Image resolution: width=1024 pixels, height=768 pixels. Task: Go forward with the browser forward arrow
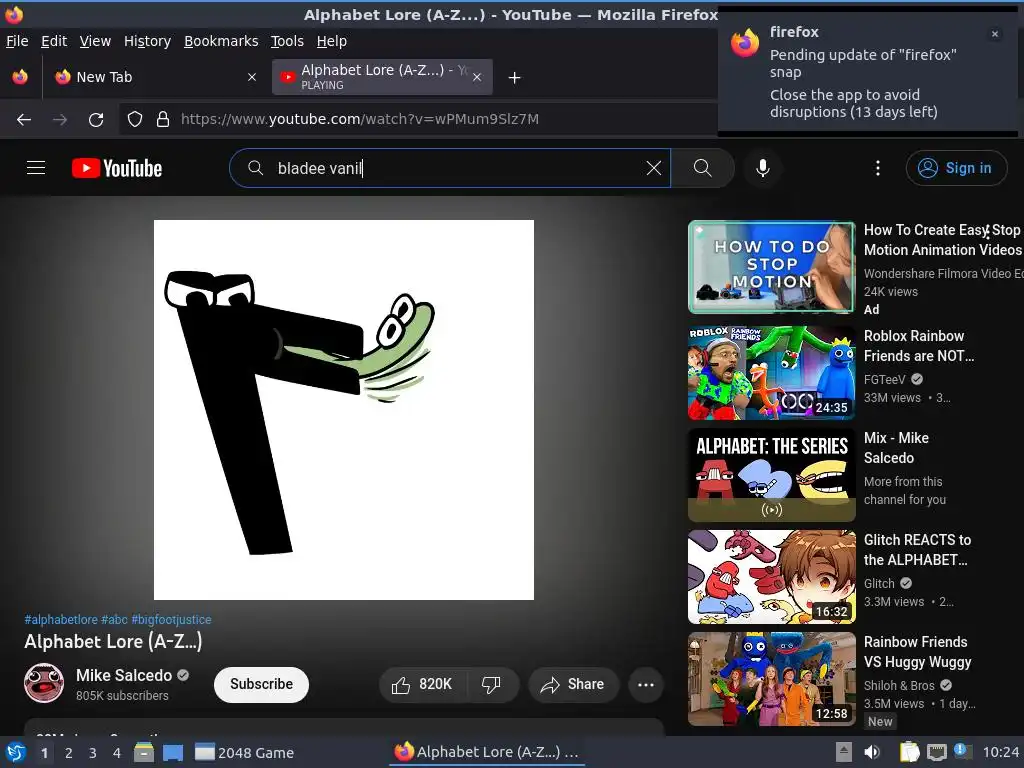(x=59, y=120)
